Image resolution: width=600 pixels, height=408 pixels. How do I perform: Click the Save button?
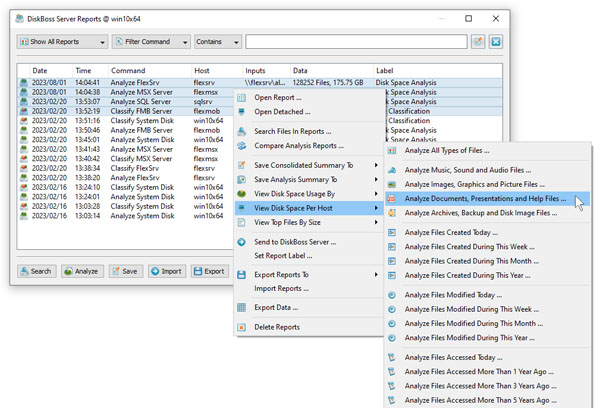126,271
